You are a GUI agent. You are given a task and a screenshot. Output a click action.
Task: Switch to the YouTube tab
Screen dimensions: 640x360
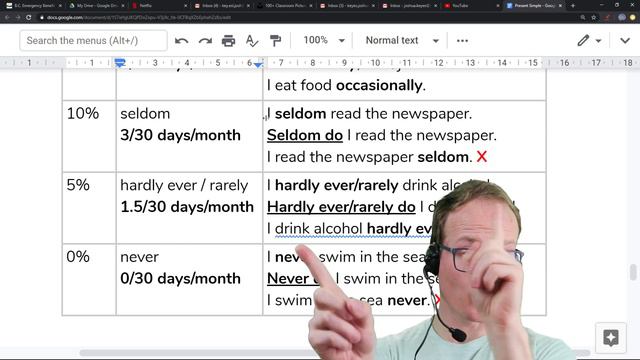tap(471, 6)
